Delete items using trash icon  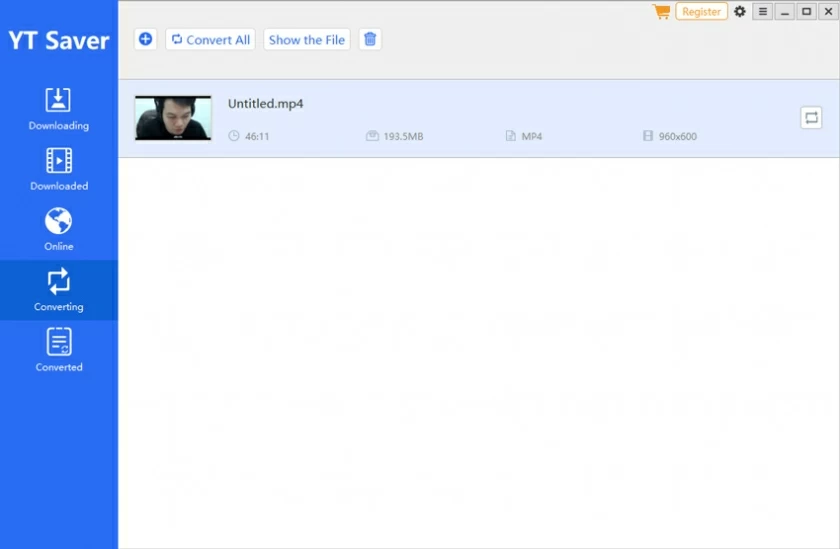click(x=370, y=39)
